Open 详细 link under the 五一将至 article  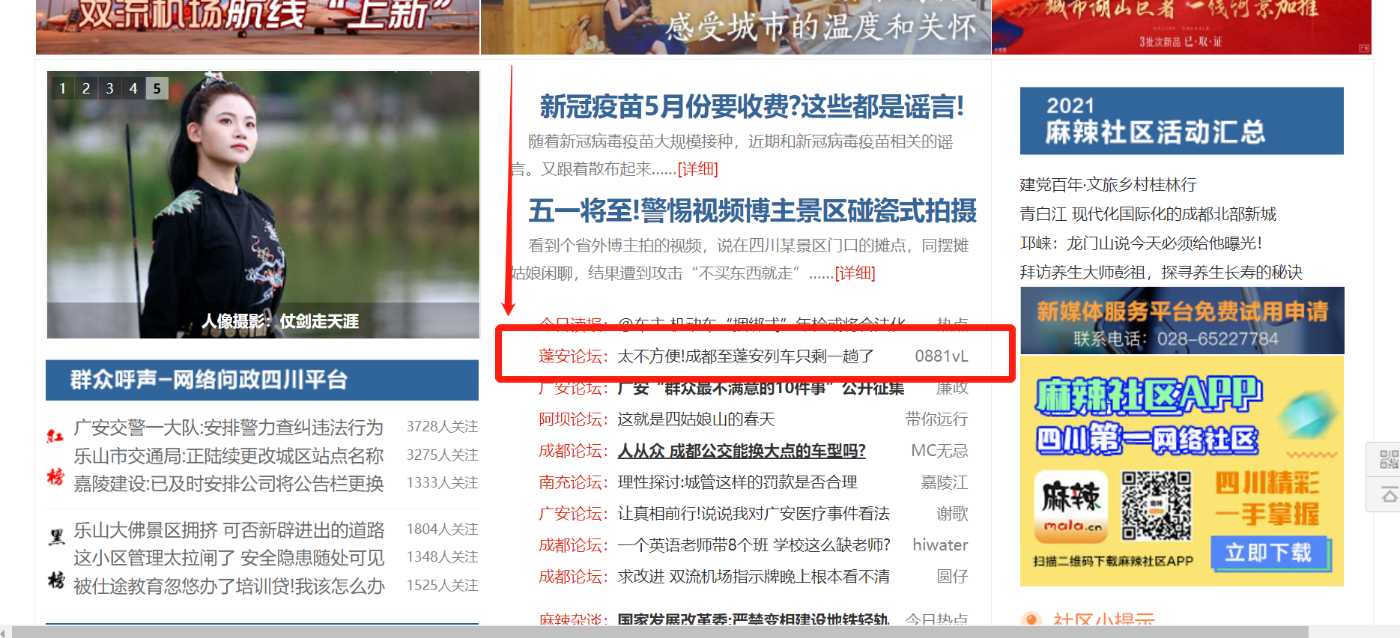click(855, 272)
